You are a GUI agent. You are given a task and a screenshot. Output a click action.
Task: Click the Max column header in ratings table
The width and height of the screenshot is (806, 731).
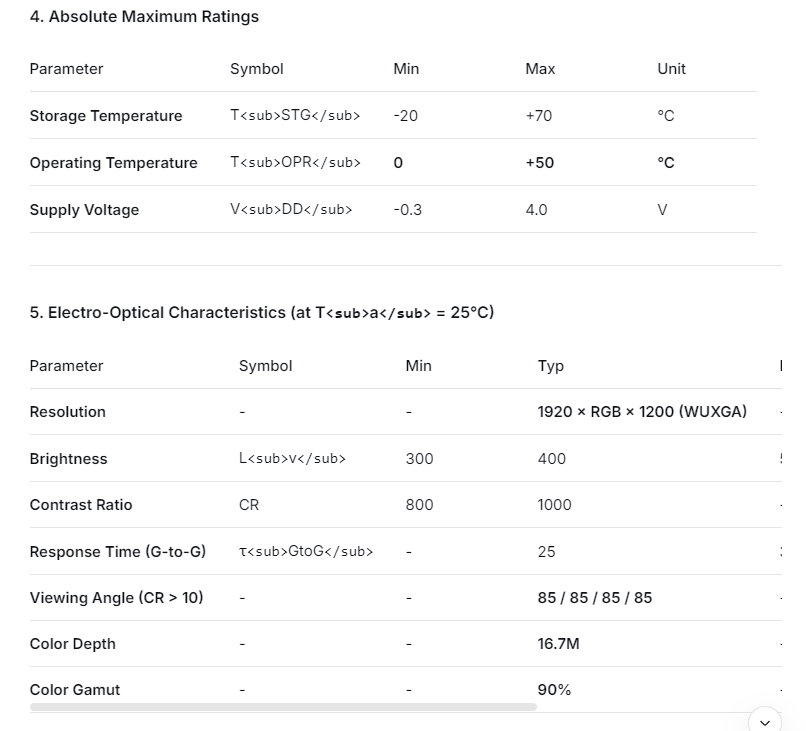(x=540, y=69)
